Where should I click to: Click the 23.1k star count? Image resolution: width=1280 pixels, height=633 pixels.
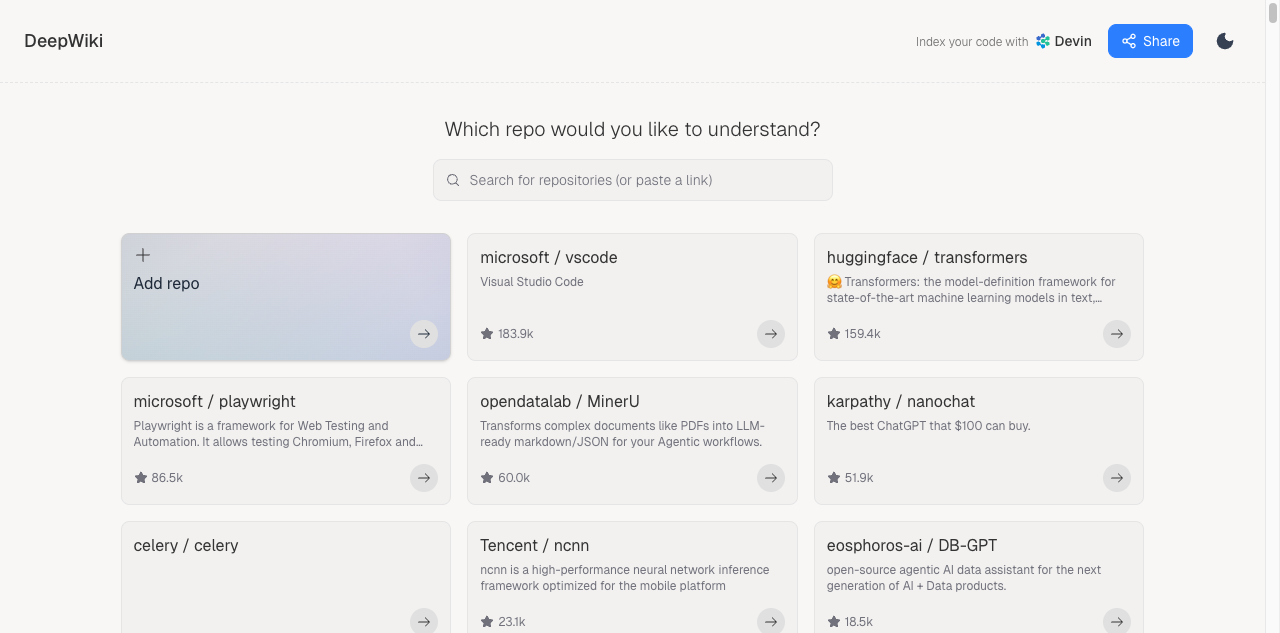(512, 622)
